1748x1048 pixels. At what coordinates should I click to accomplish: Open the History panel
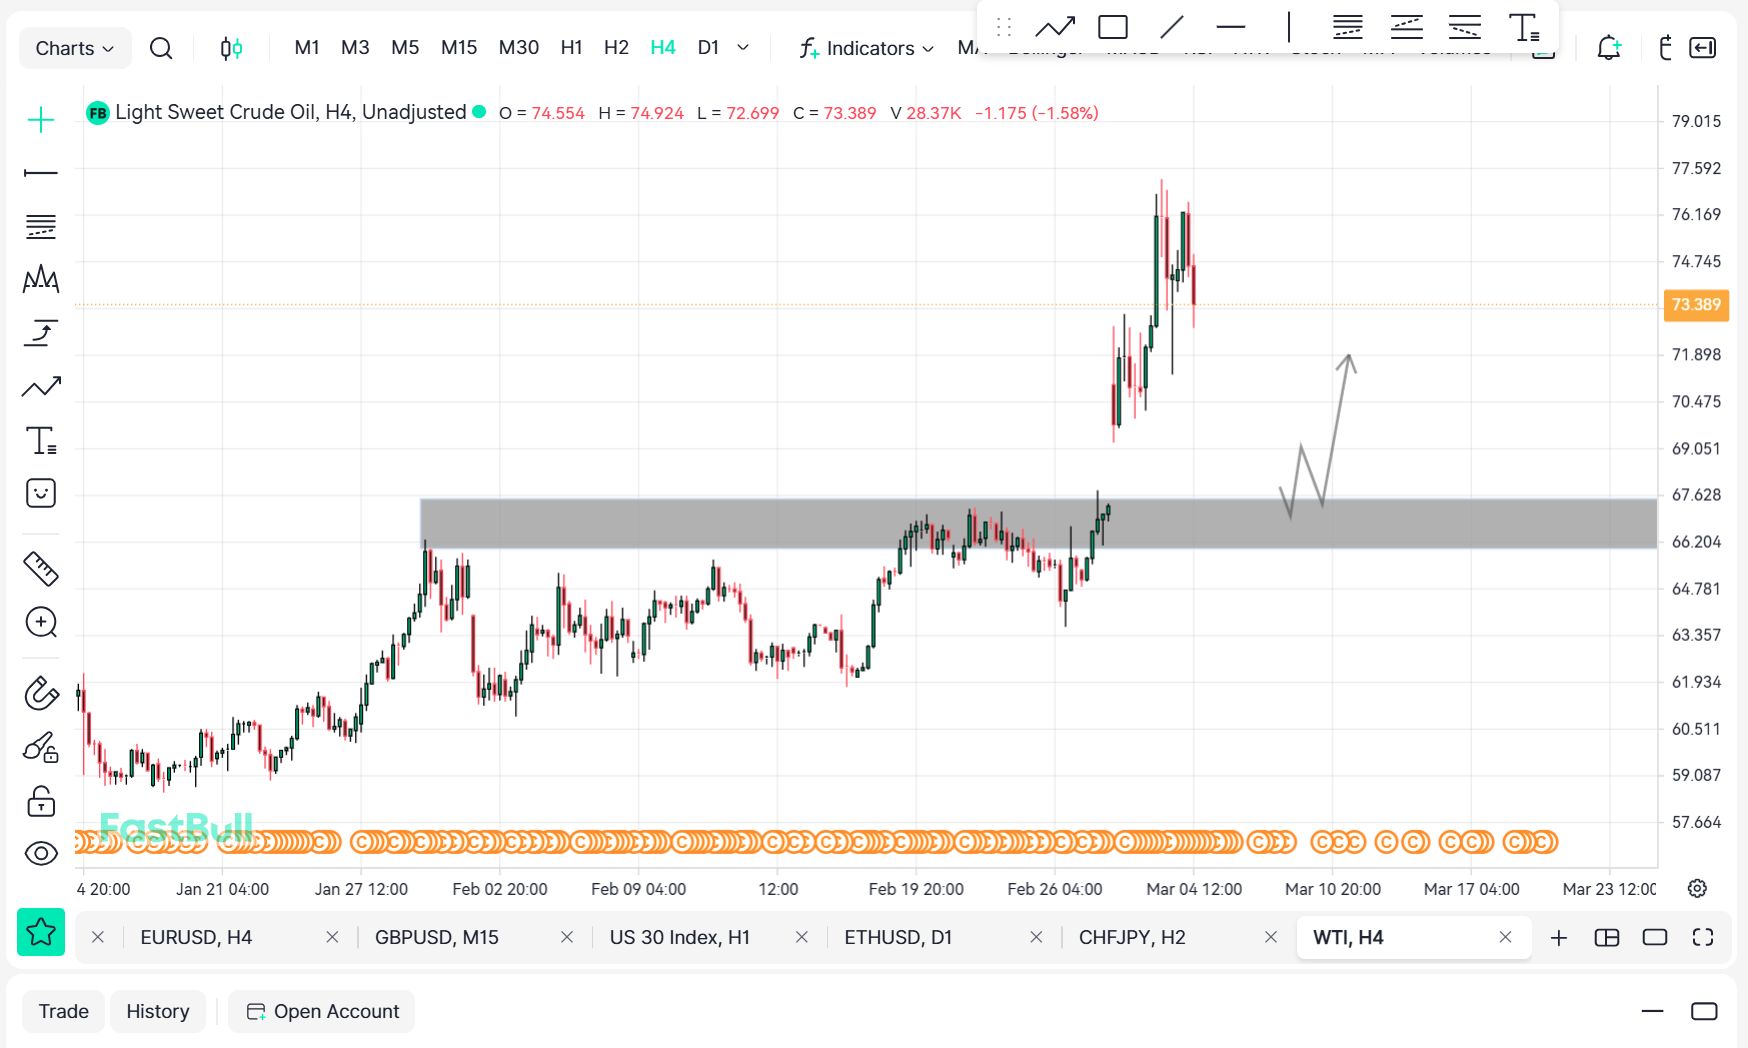tap(157, 1011)
